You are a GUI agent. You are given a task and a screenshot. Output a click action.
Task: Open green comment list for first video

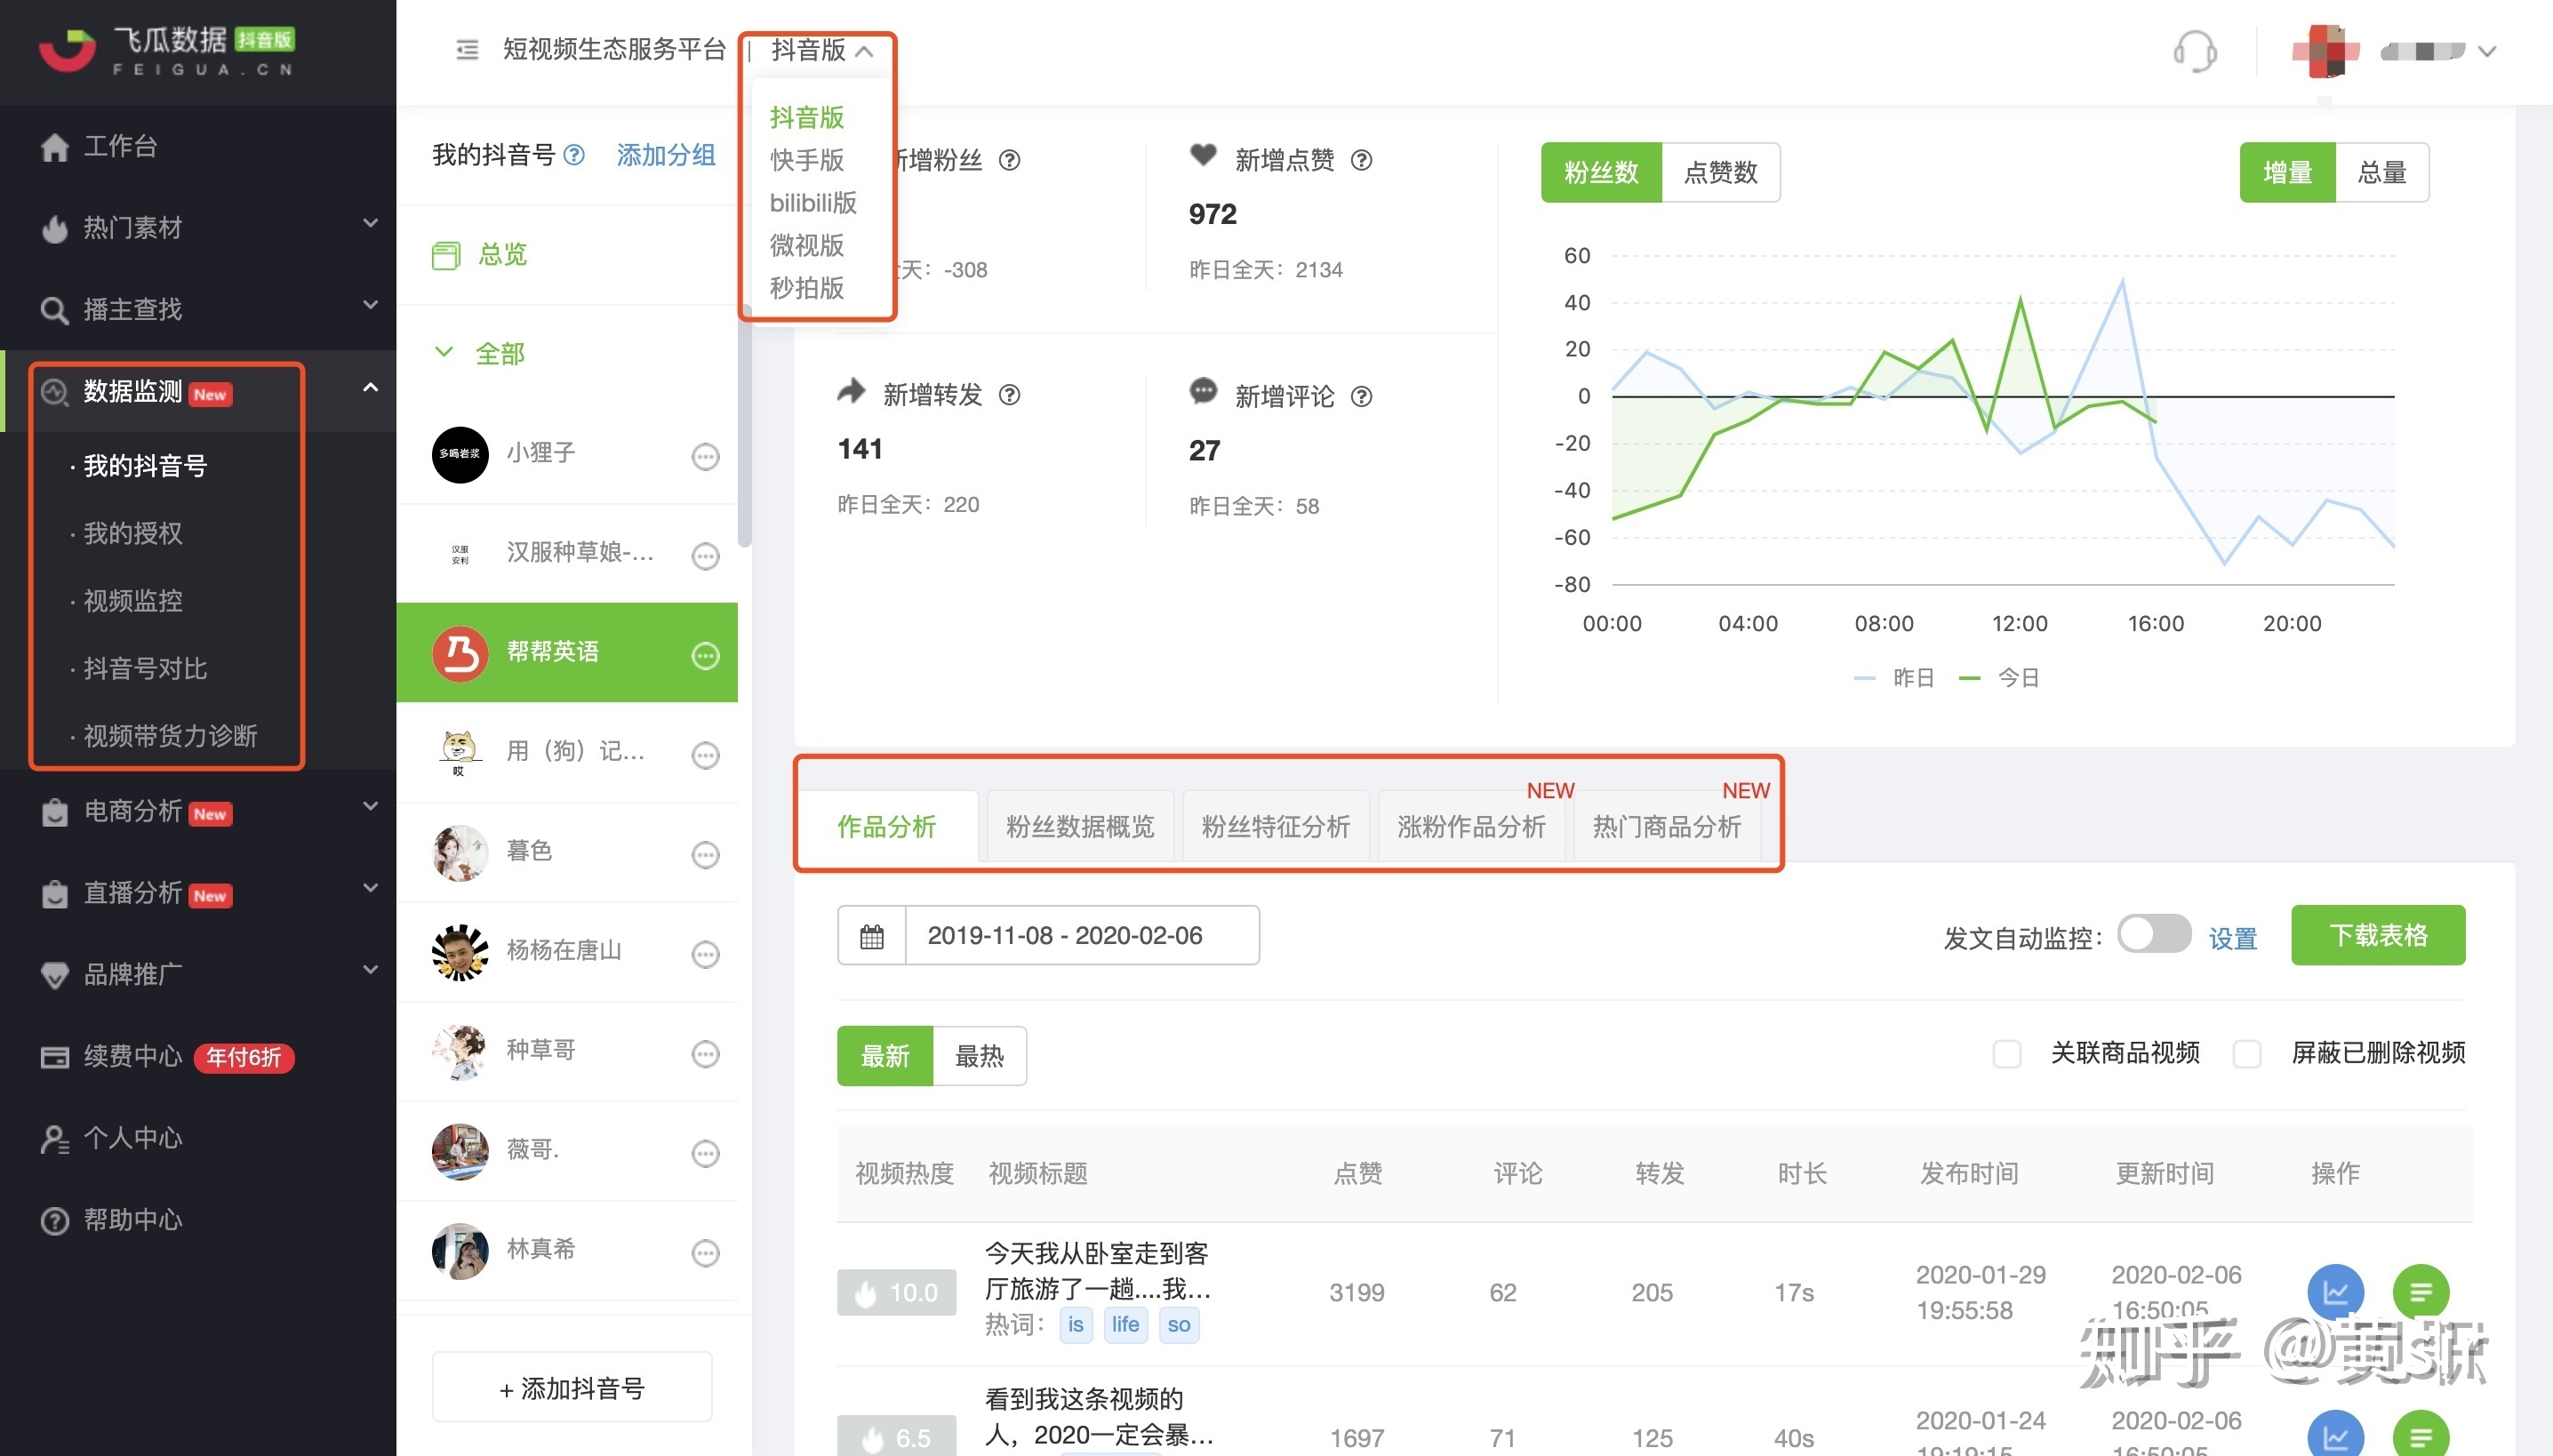tap(2420, 1291)
